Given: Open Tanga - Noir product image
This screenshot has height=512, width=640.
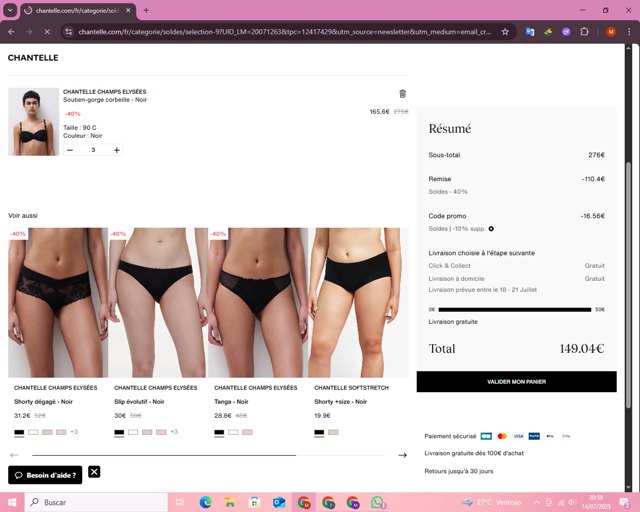Looking at the screenshot, I should pyautogui.click(x=258, y=303).
